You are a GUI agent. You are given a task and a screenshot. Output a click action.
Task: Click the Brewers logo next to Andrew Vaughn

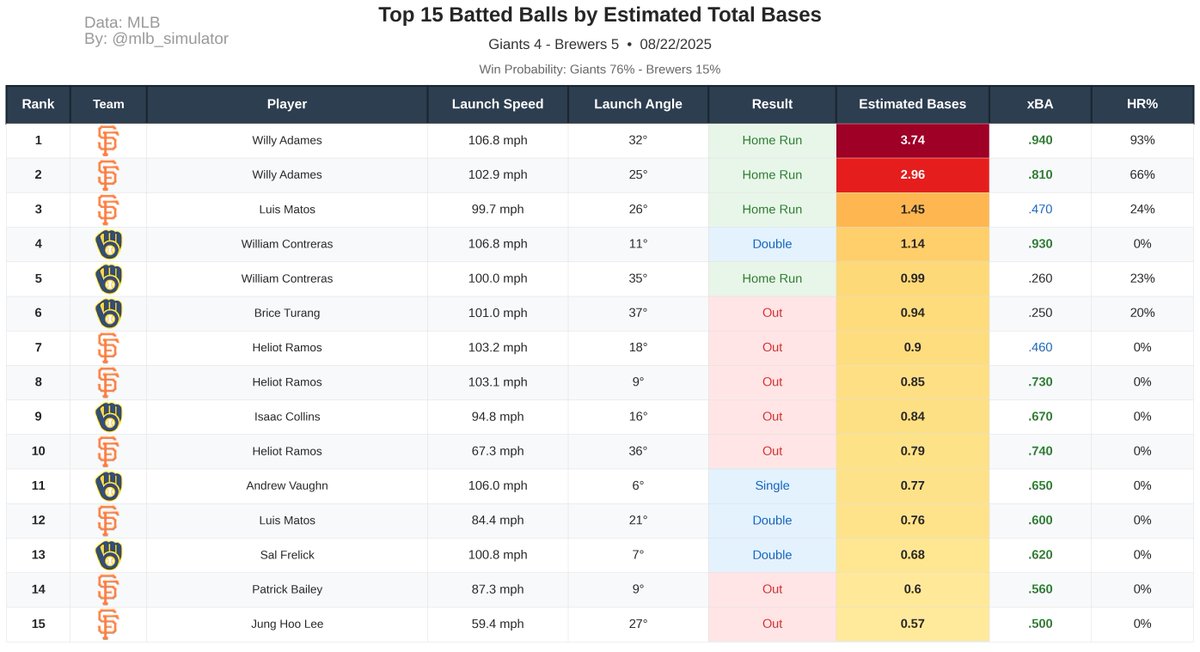click(108, 485)
